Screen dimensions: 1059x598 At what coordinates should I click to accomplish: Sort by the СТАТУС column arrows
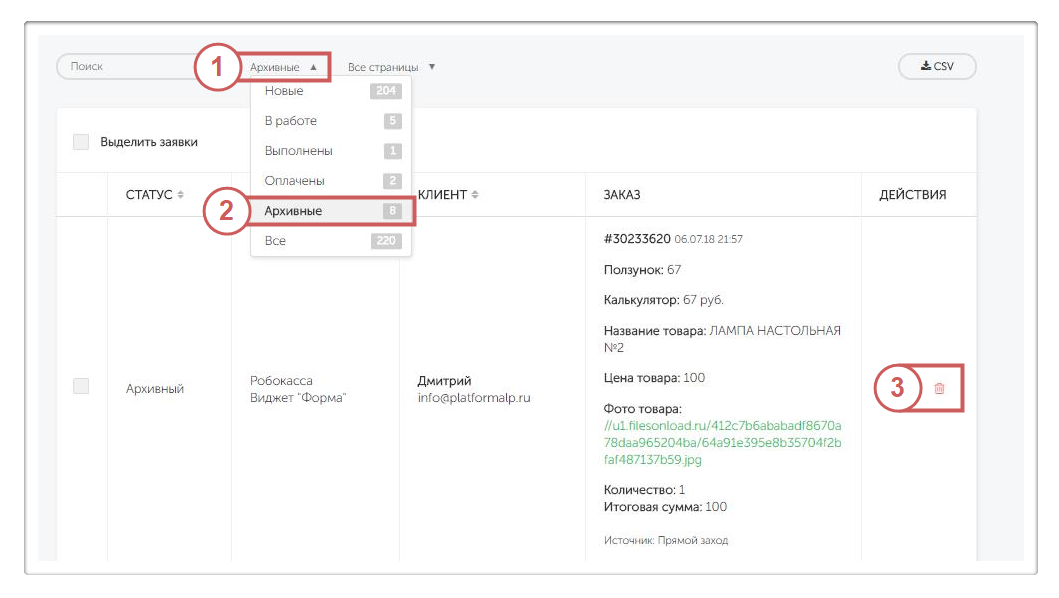[181, 195]
